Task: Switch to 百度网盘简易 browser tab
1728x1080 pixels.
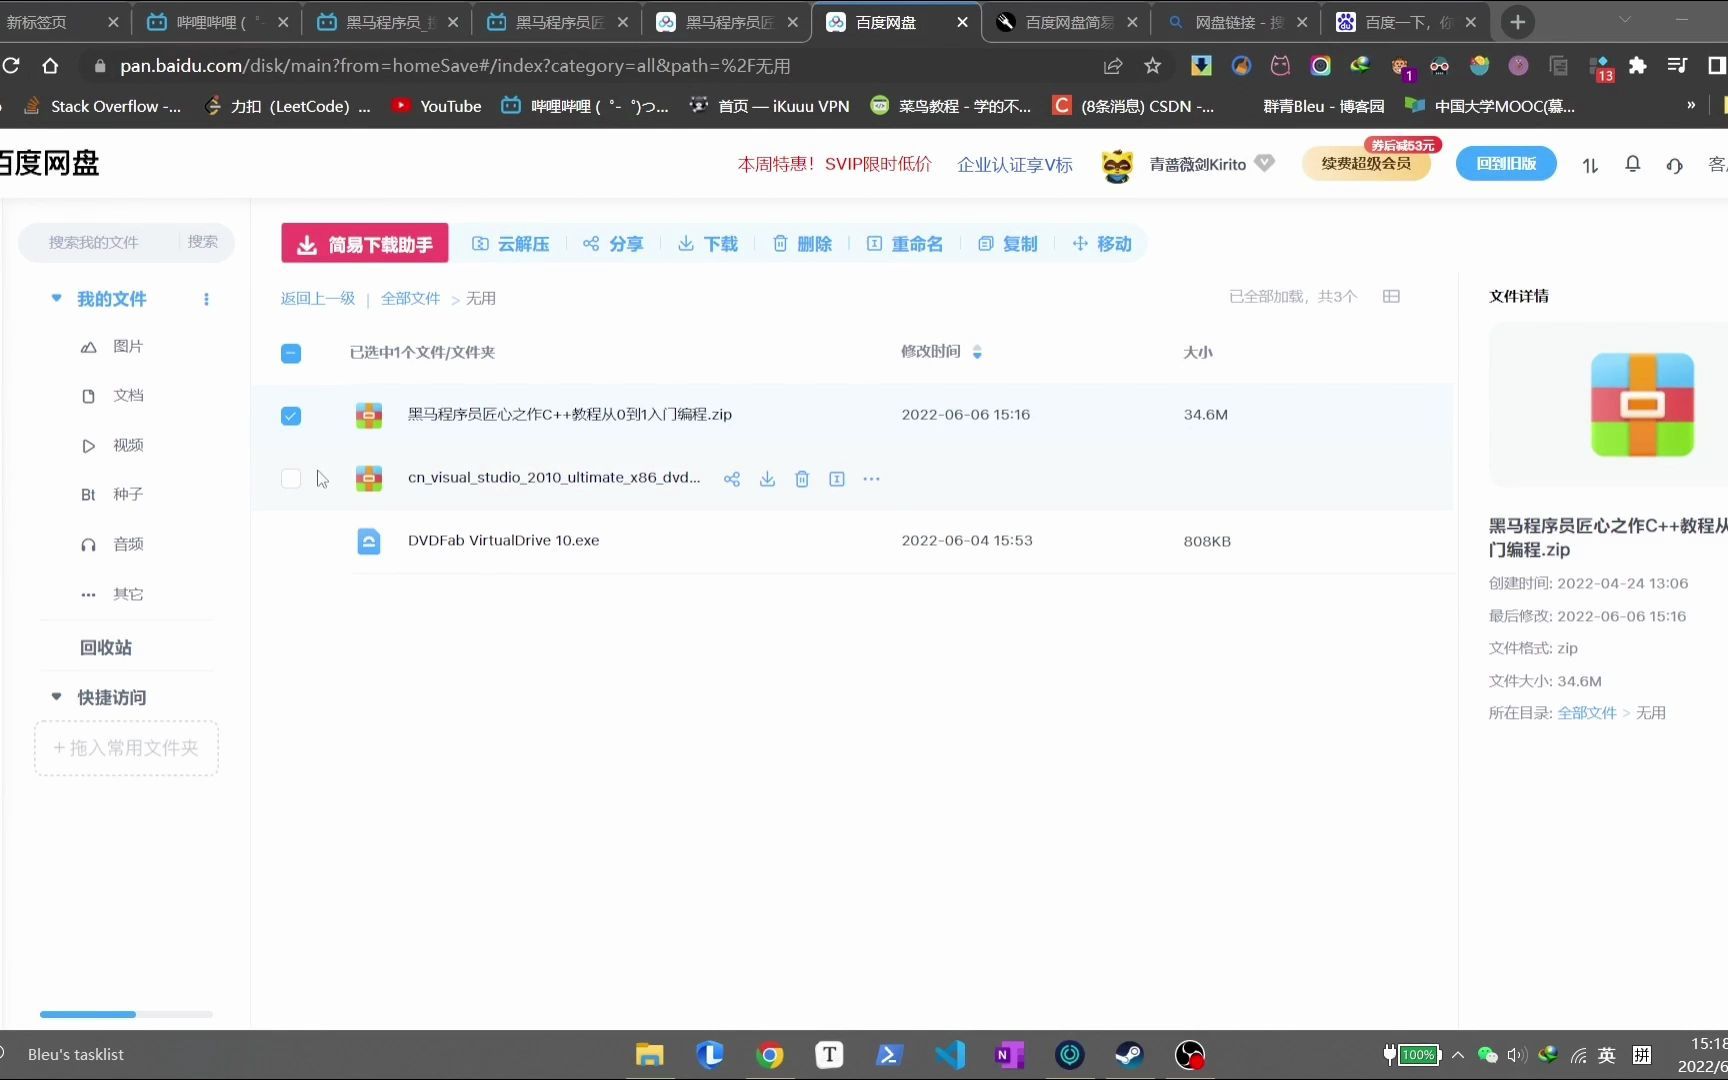Action: [x=1066, y=22]
